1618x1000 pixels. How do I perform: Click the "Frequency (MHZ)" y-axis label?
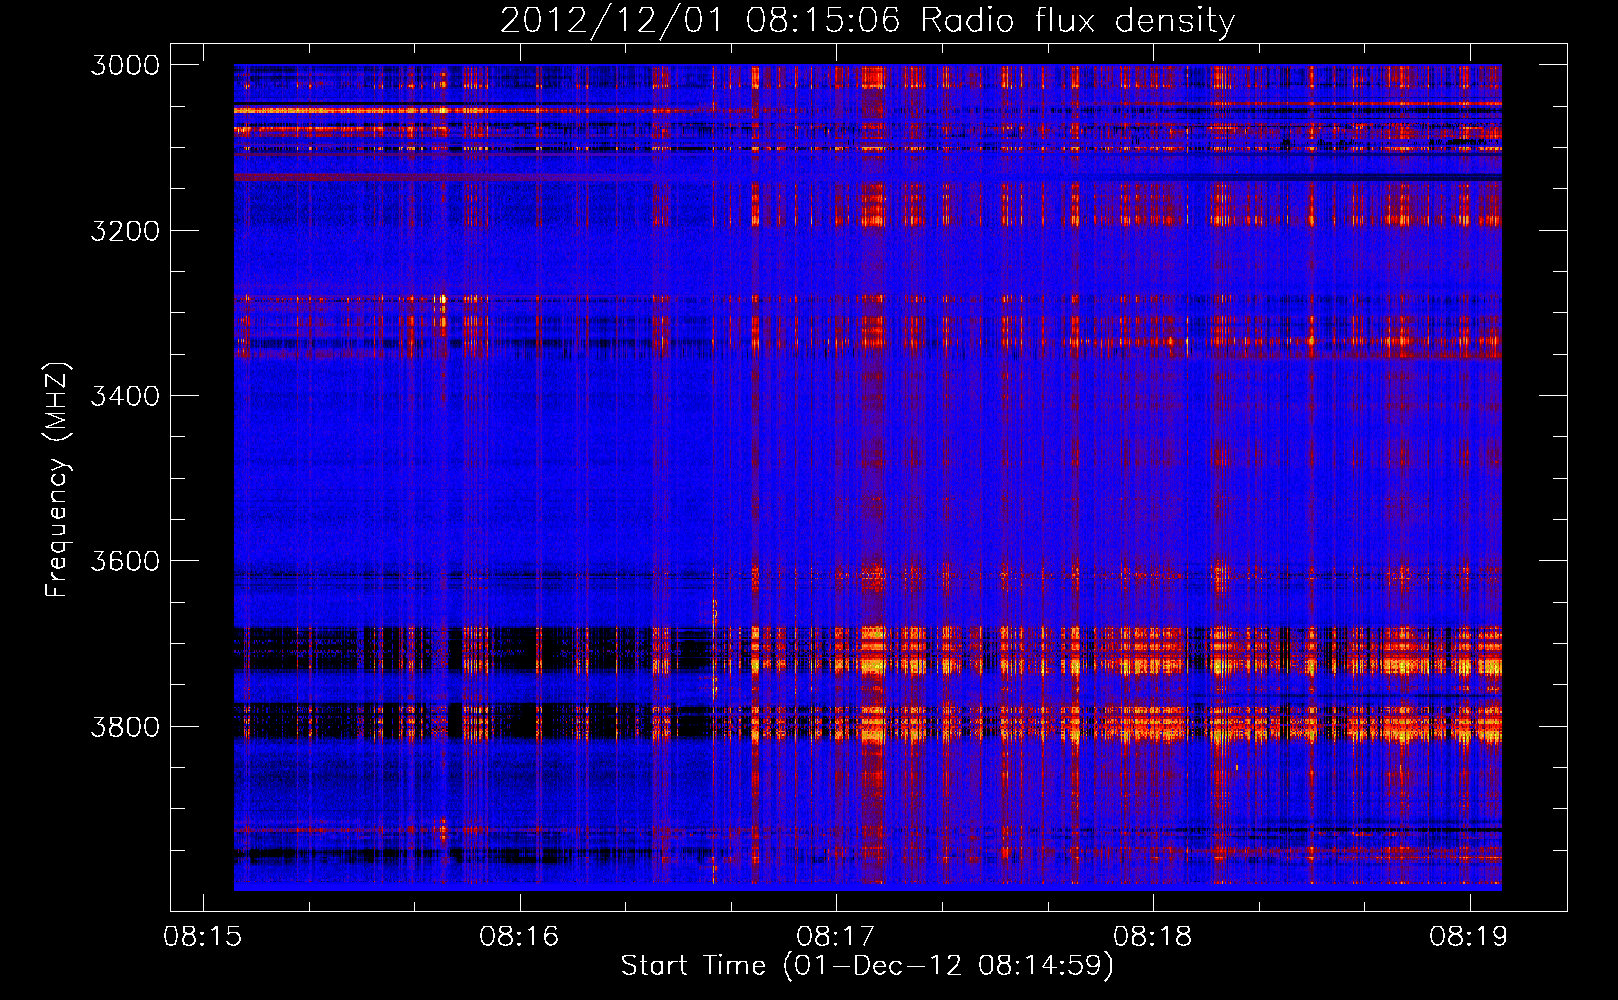point(57,480)
